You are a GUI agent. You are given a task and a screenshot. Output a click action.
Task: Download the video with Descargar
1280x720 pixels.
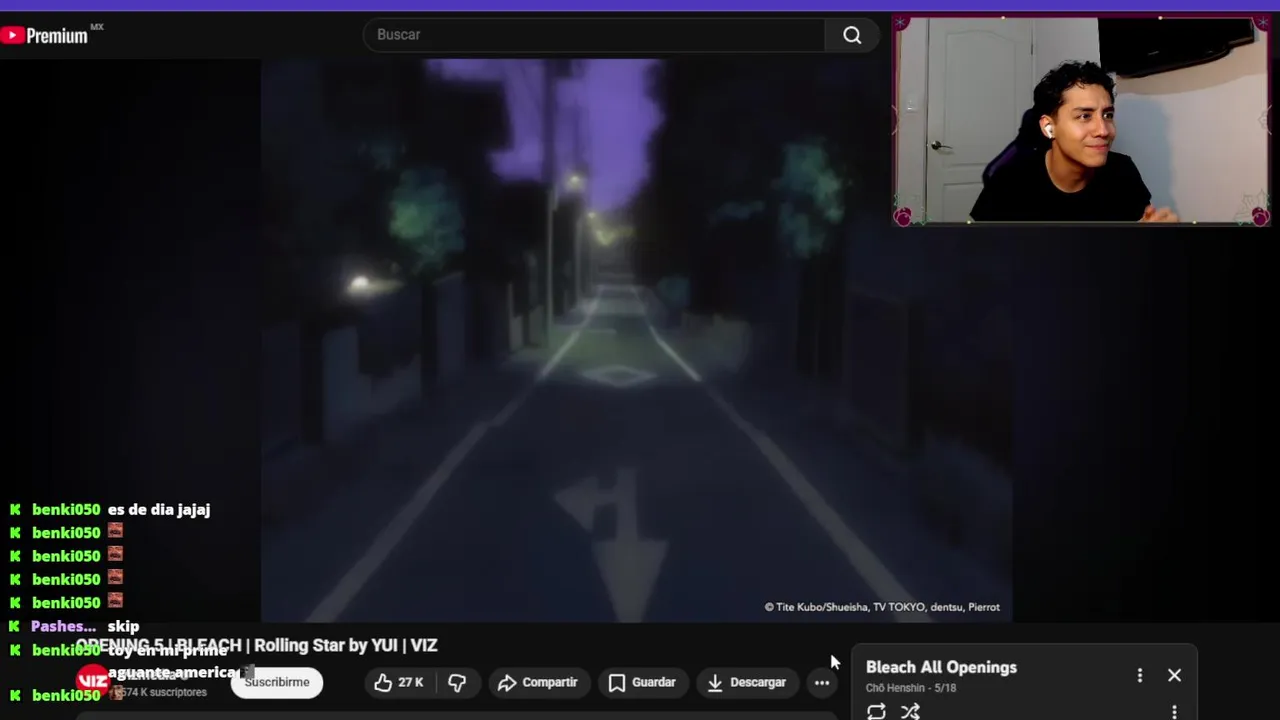(x=747, y=683)
